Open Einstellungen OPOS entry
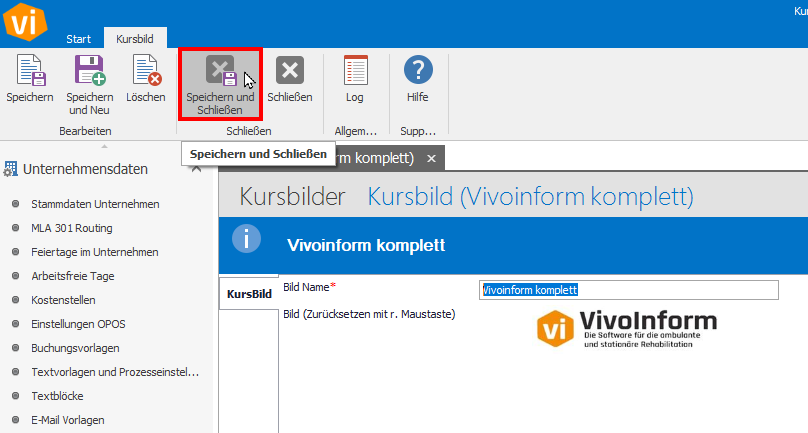Image resolution: width=808 pixels, height=433 pixels. click(78, 324)
